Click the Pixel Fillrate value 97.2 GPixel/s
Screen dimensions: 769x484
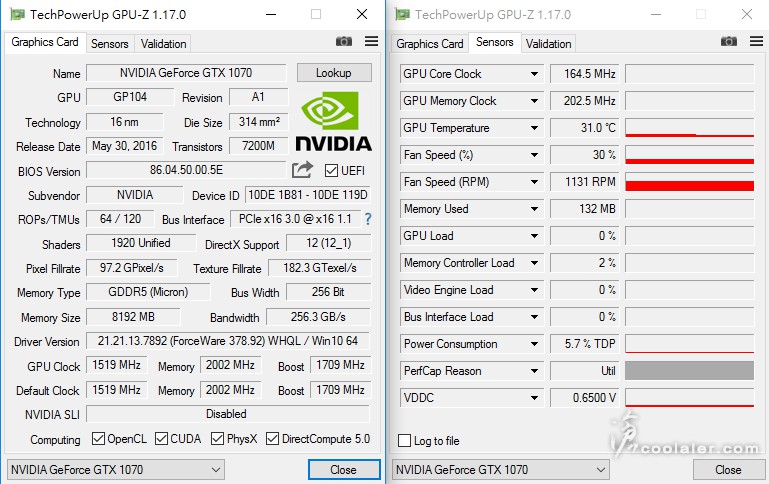(x=131, y=268)
